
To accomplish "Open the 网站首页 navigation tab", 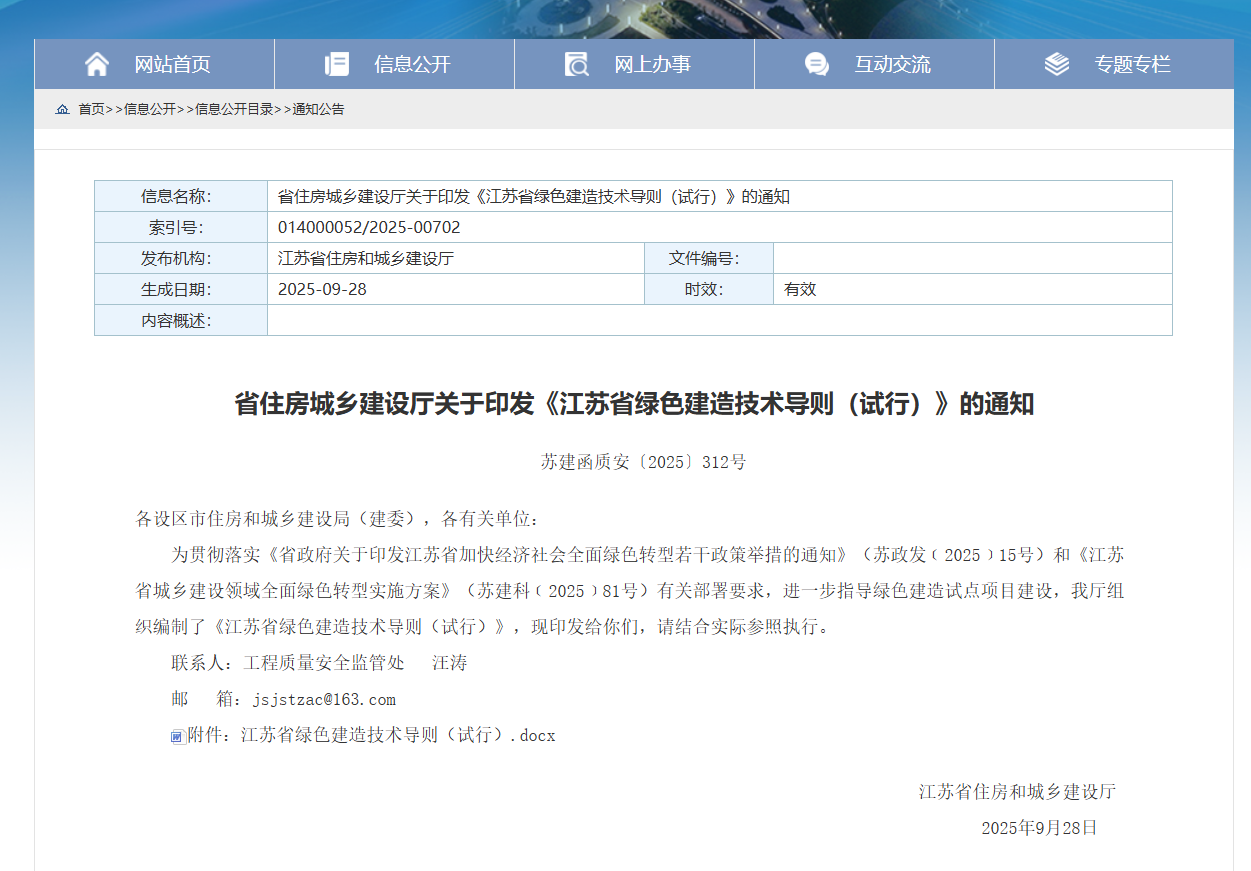I will tap(172, 64).
